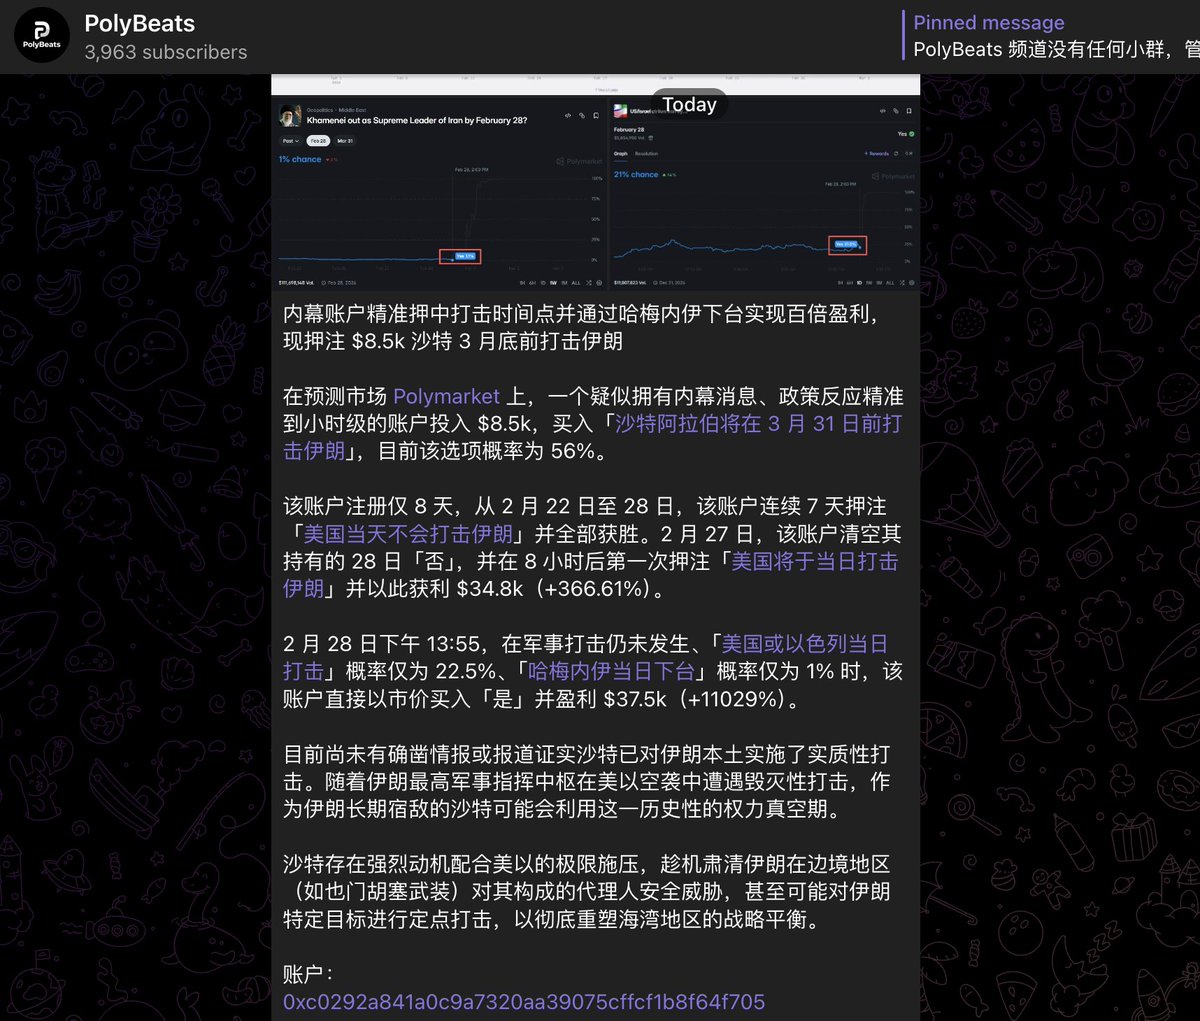
Task: Open account address 0xc0292a841a0c9a7320aa… link
Action: click(x=524, y=1002)
